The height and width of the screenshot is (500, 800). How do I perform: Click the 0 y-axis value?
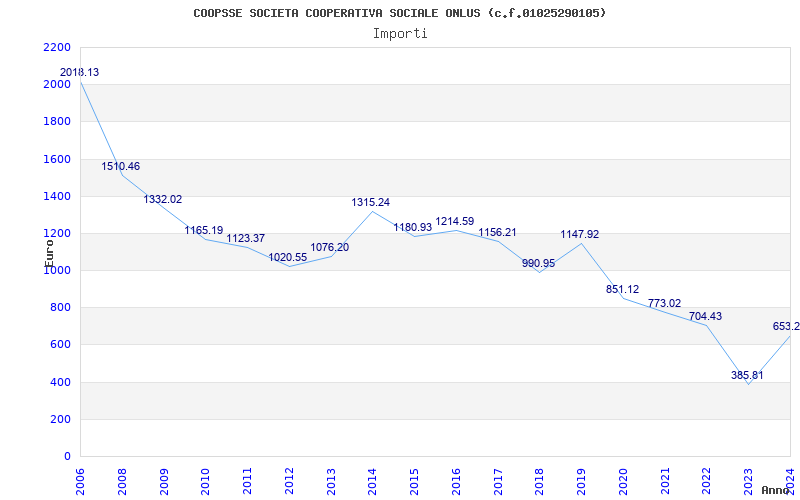(67, 457)
